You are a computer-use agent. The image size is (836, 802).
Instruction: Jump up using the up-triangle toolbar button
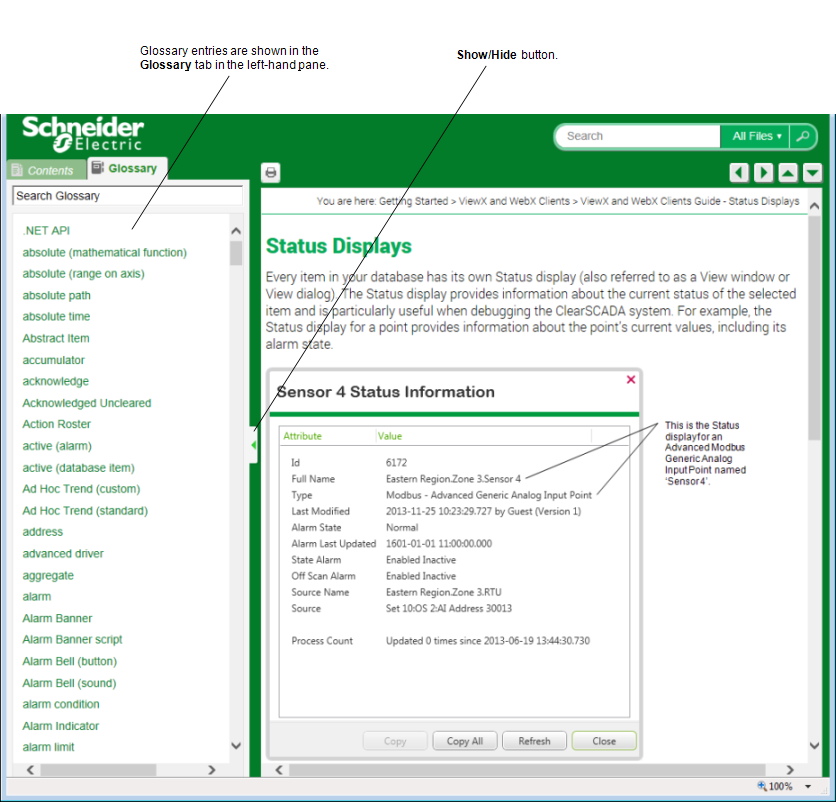pos(788,173)
